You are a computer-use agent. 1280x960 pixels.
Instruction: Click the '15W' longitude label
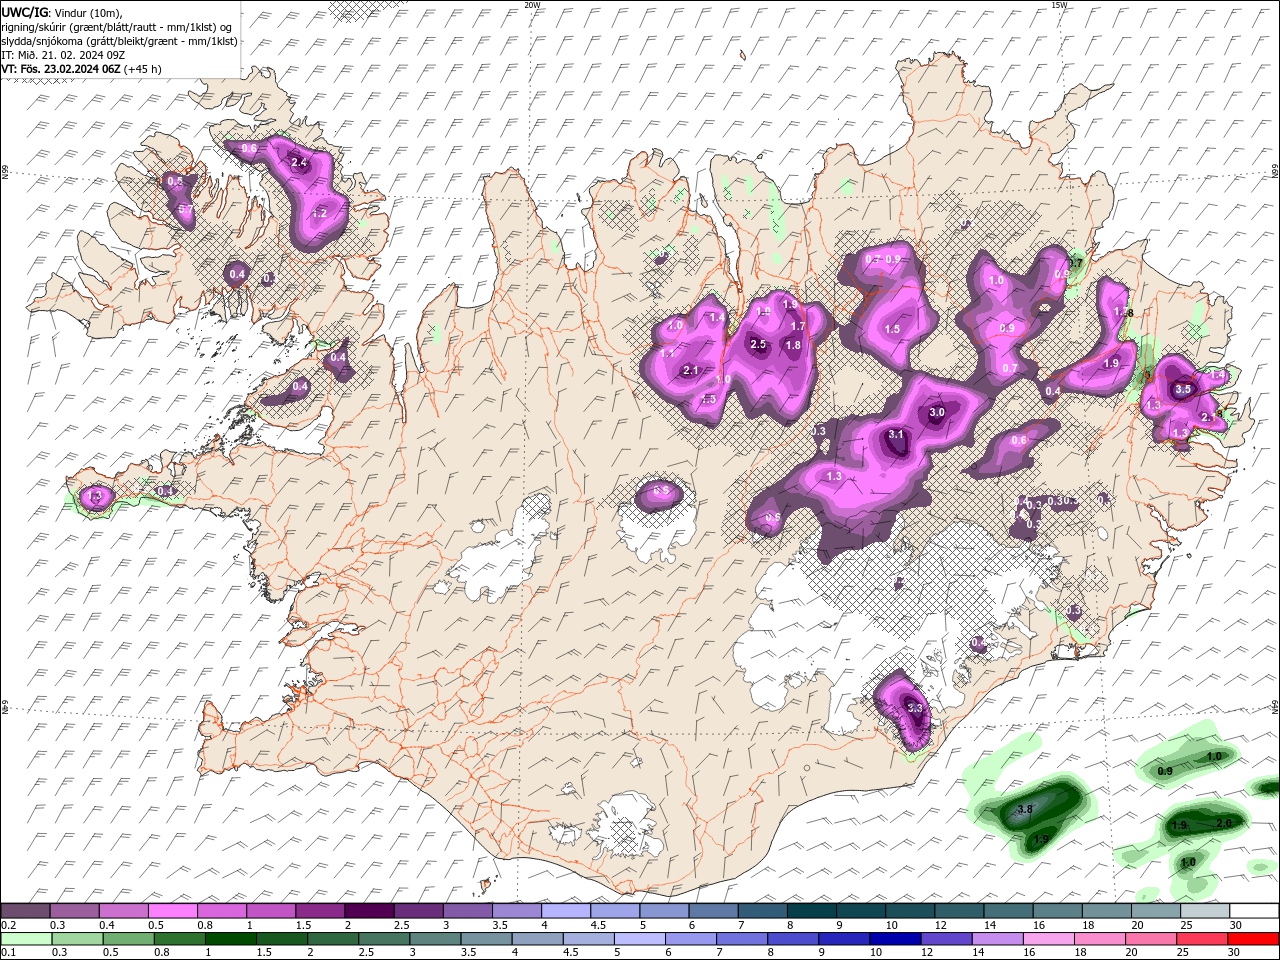click(1059, 5)
